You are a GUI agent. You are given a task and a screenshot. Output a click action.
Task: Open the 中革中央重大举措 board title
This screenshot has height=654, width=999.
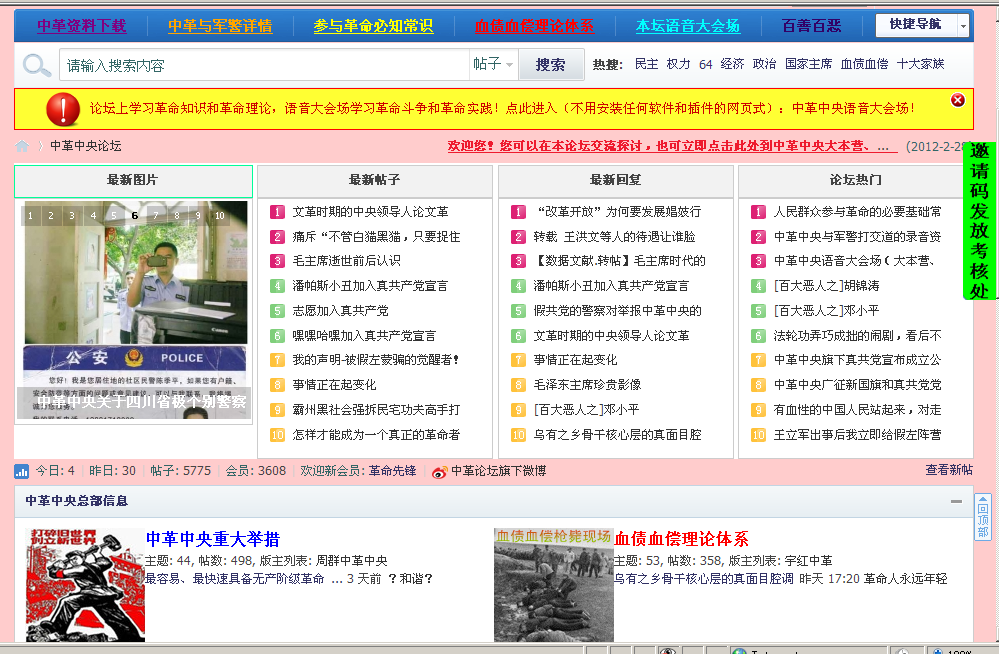[x=213, y=539]
